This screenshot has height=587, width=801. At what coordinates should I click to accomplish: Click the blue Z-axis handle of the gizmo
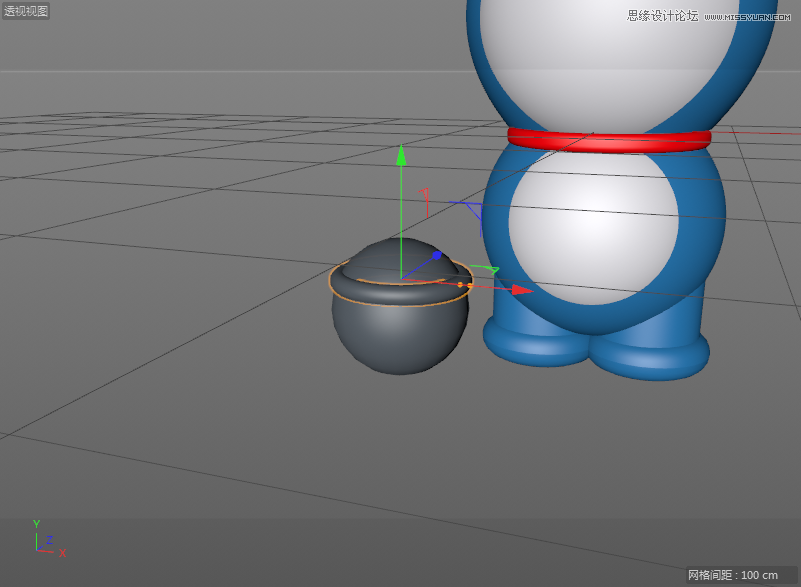(438, 255)
